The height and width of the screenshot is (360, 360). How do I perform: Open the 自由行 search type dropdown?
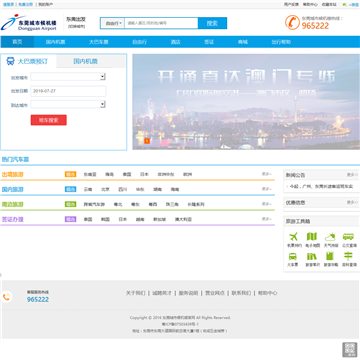pyautogui.click(x=113, y=23)
